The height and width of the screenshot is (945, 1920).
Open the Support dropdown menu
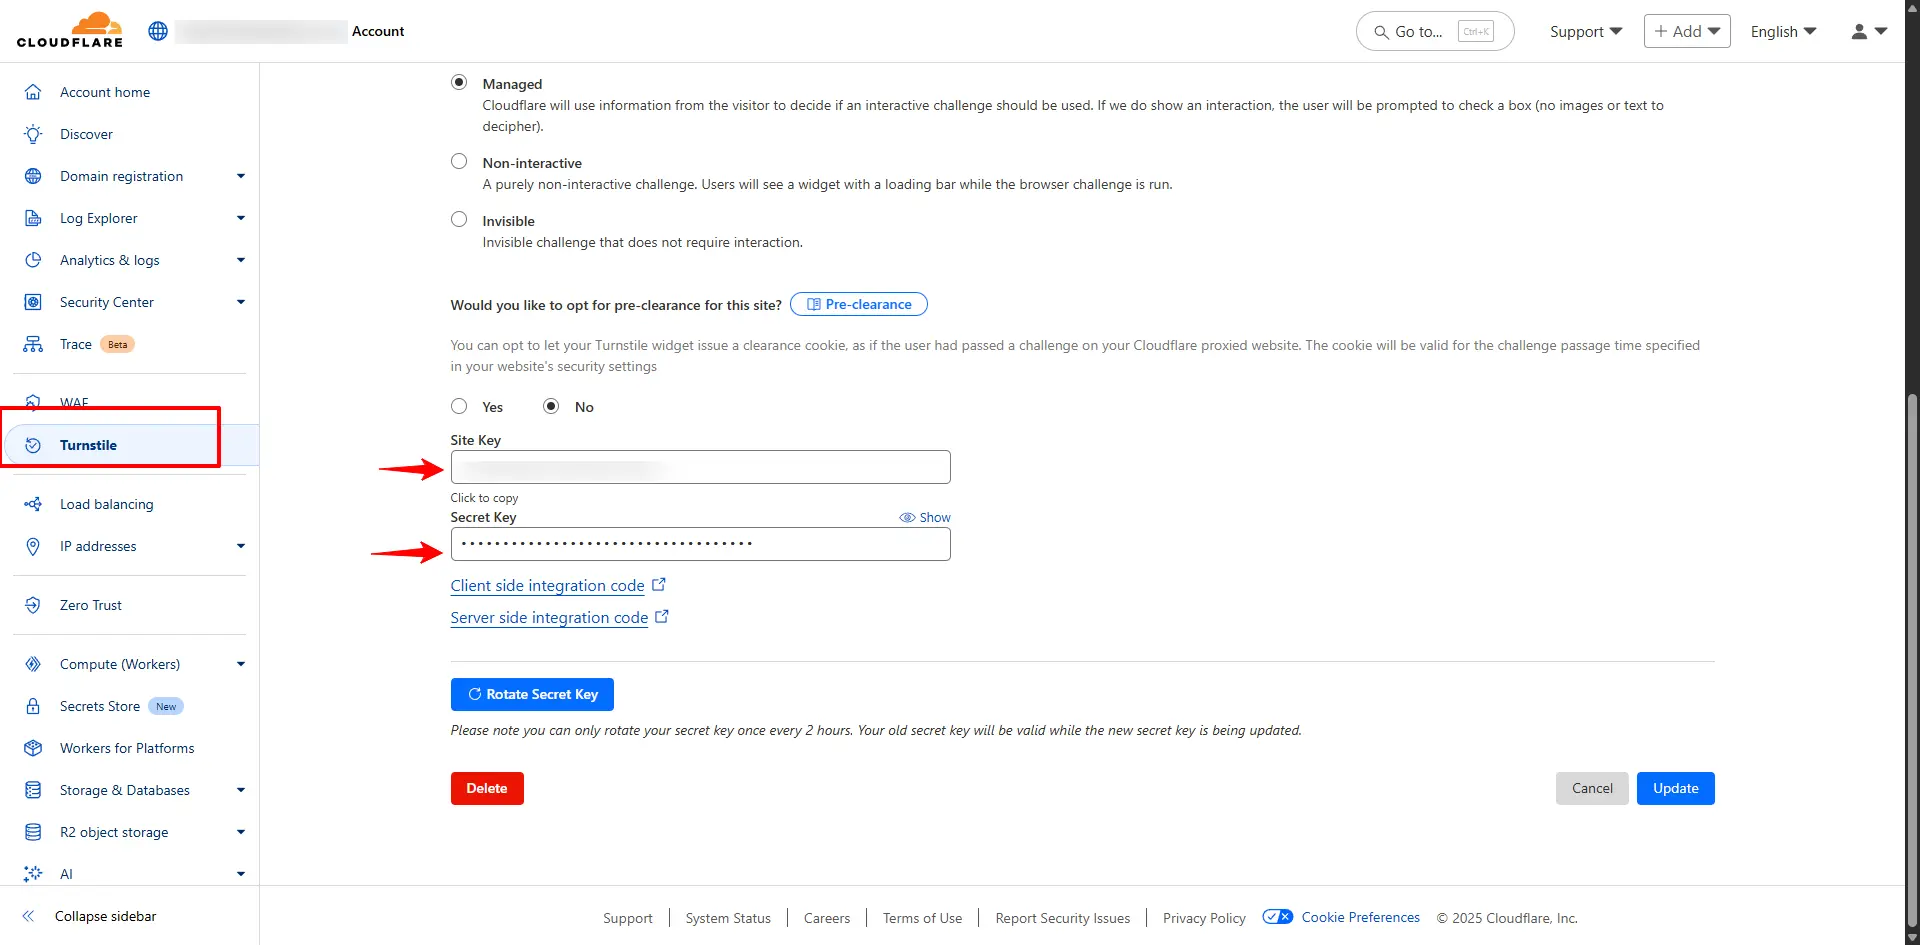tap(1586, 32)
